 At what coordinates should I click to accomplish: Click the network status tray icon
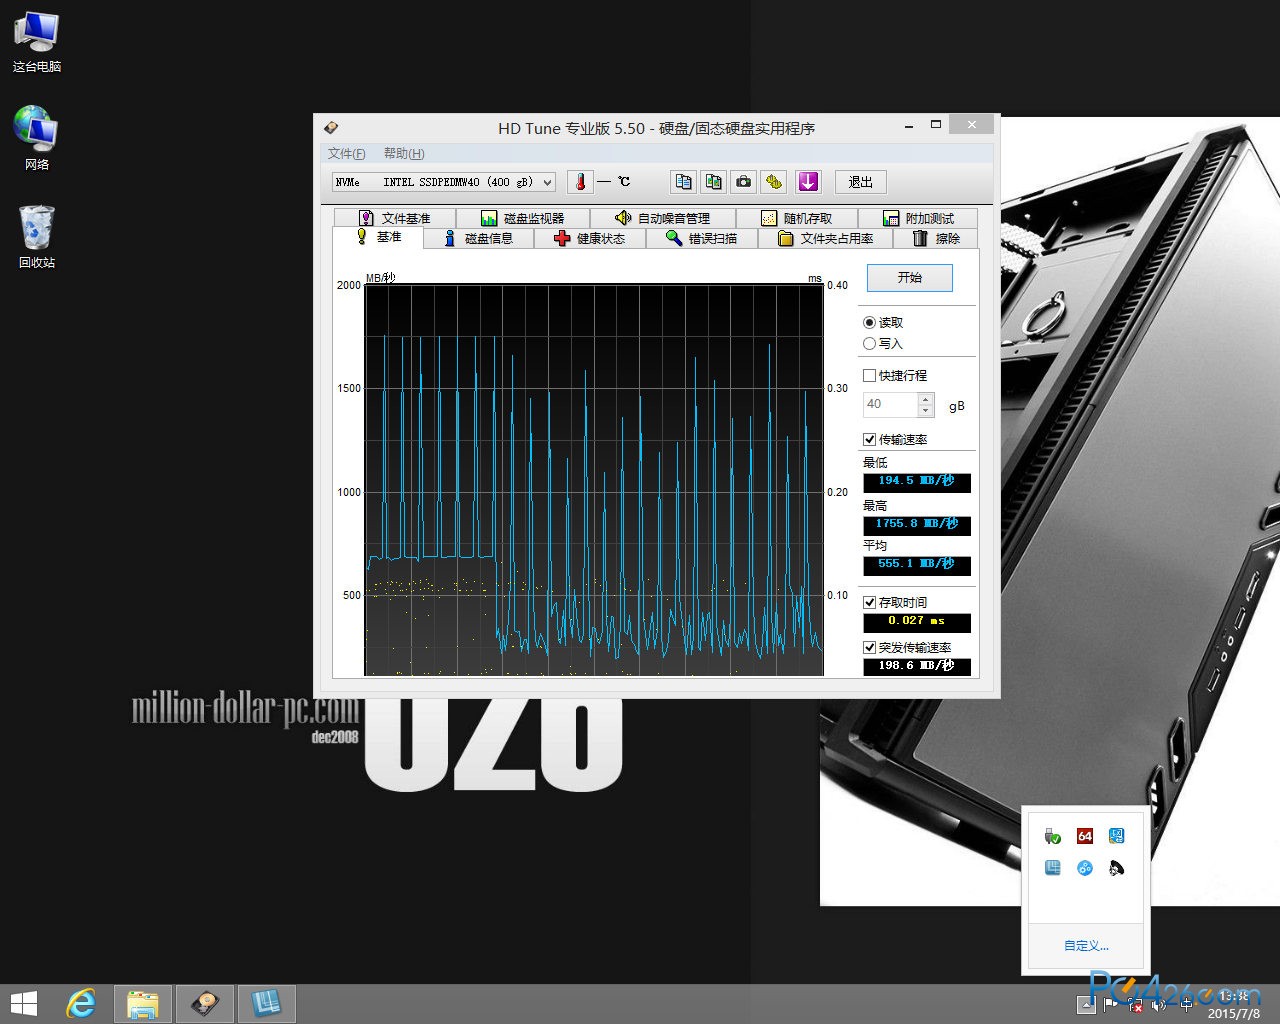pyautogui.click(x=1135, y=1004)
